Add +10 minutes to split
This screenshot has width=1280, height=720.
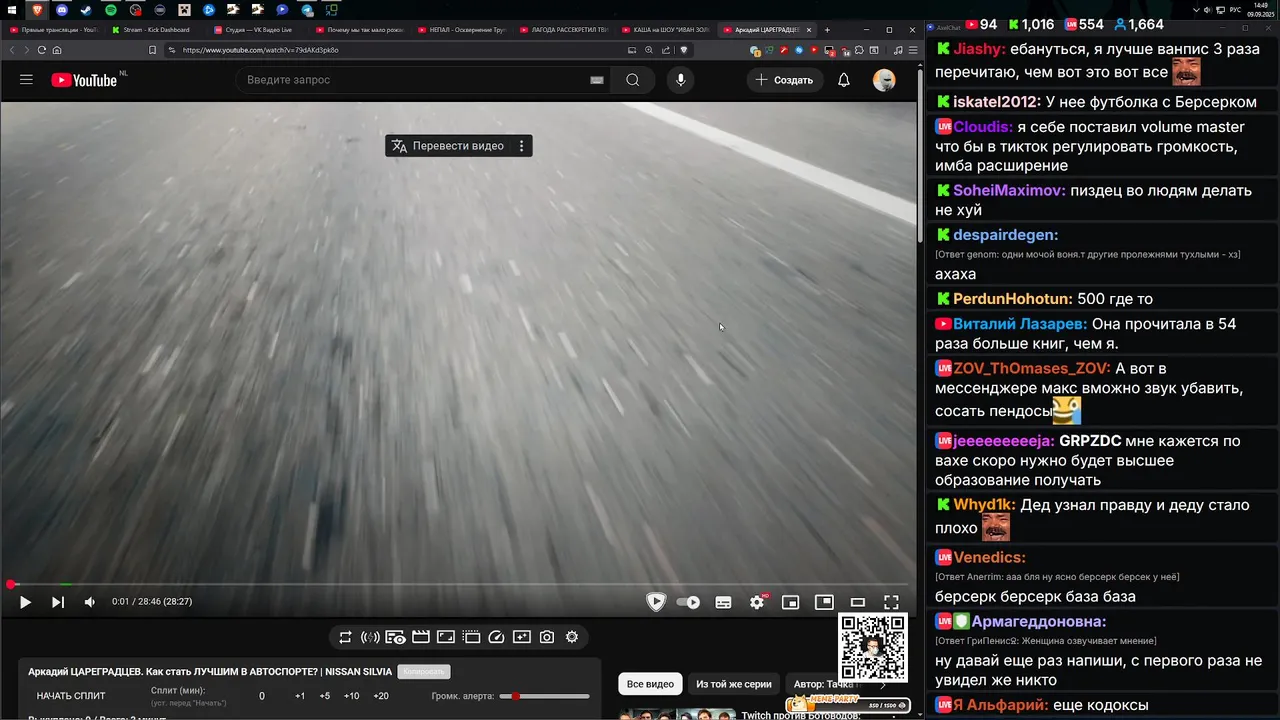(351, 696)
